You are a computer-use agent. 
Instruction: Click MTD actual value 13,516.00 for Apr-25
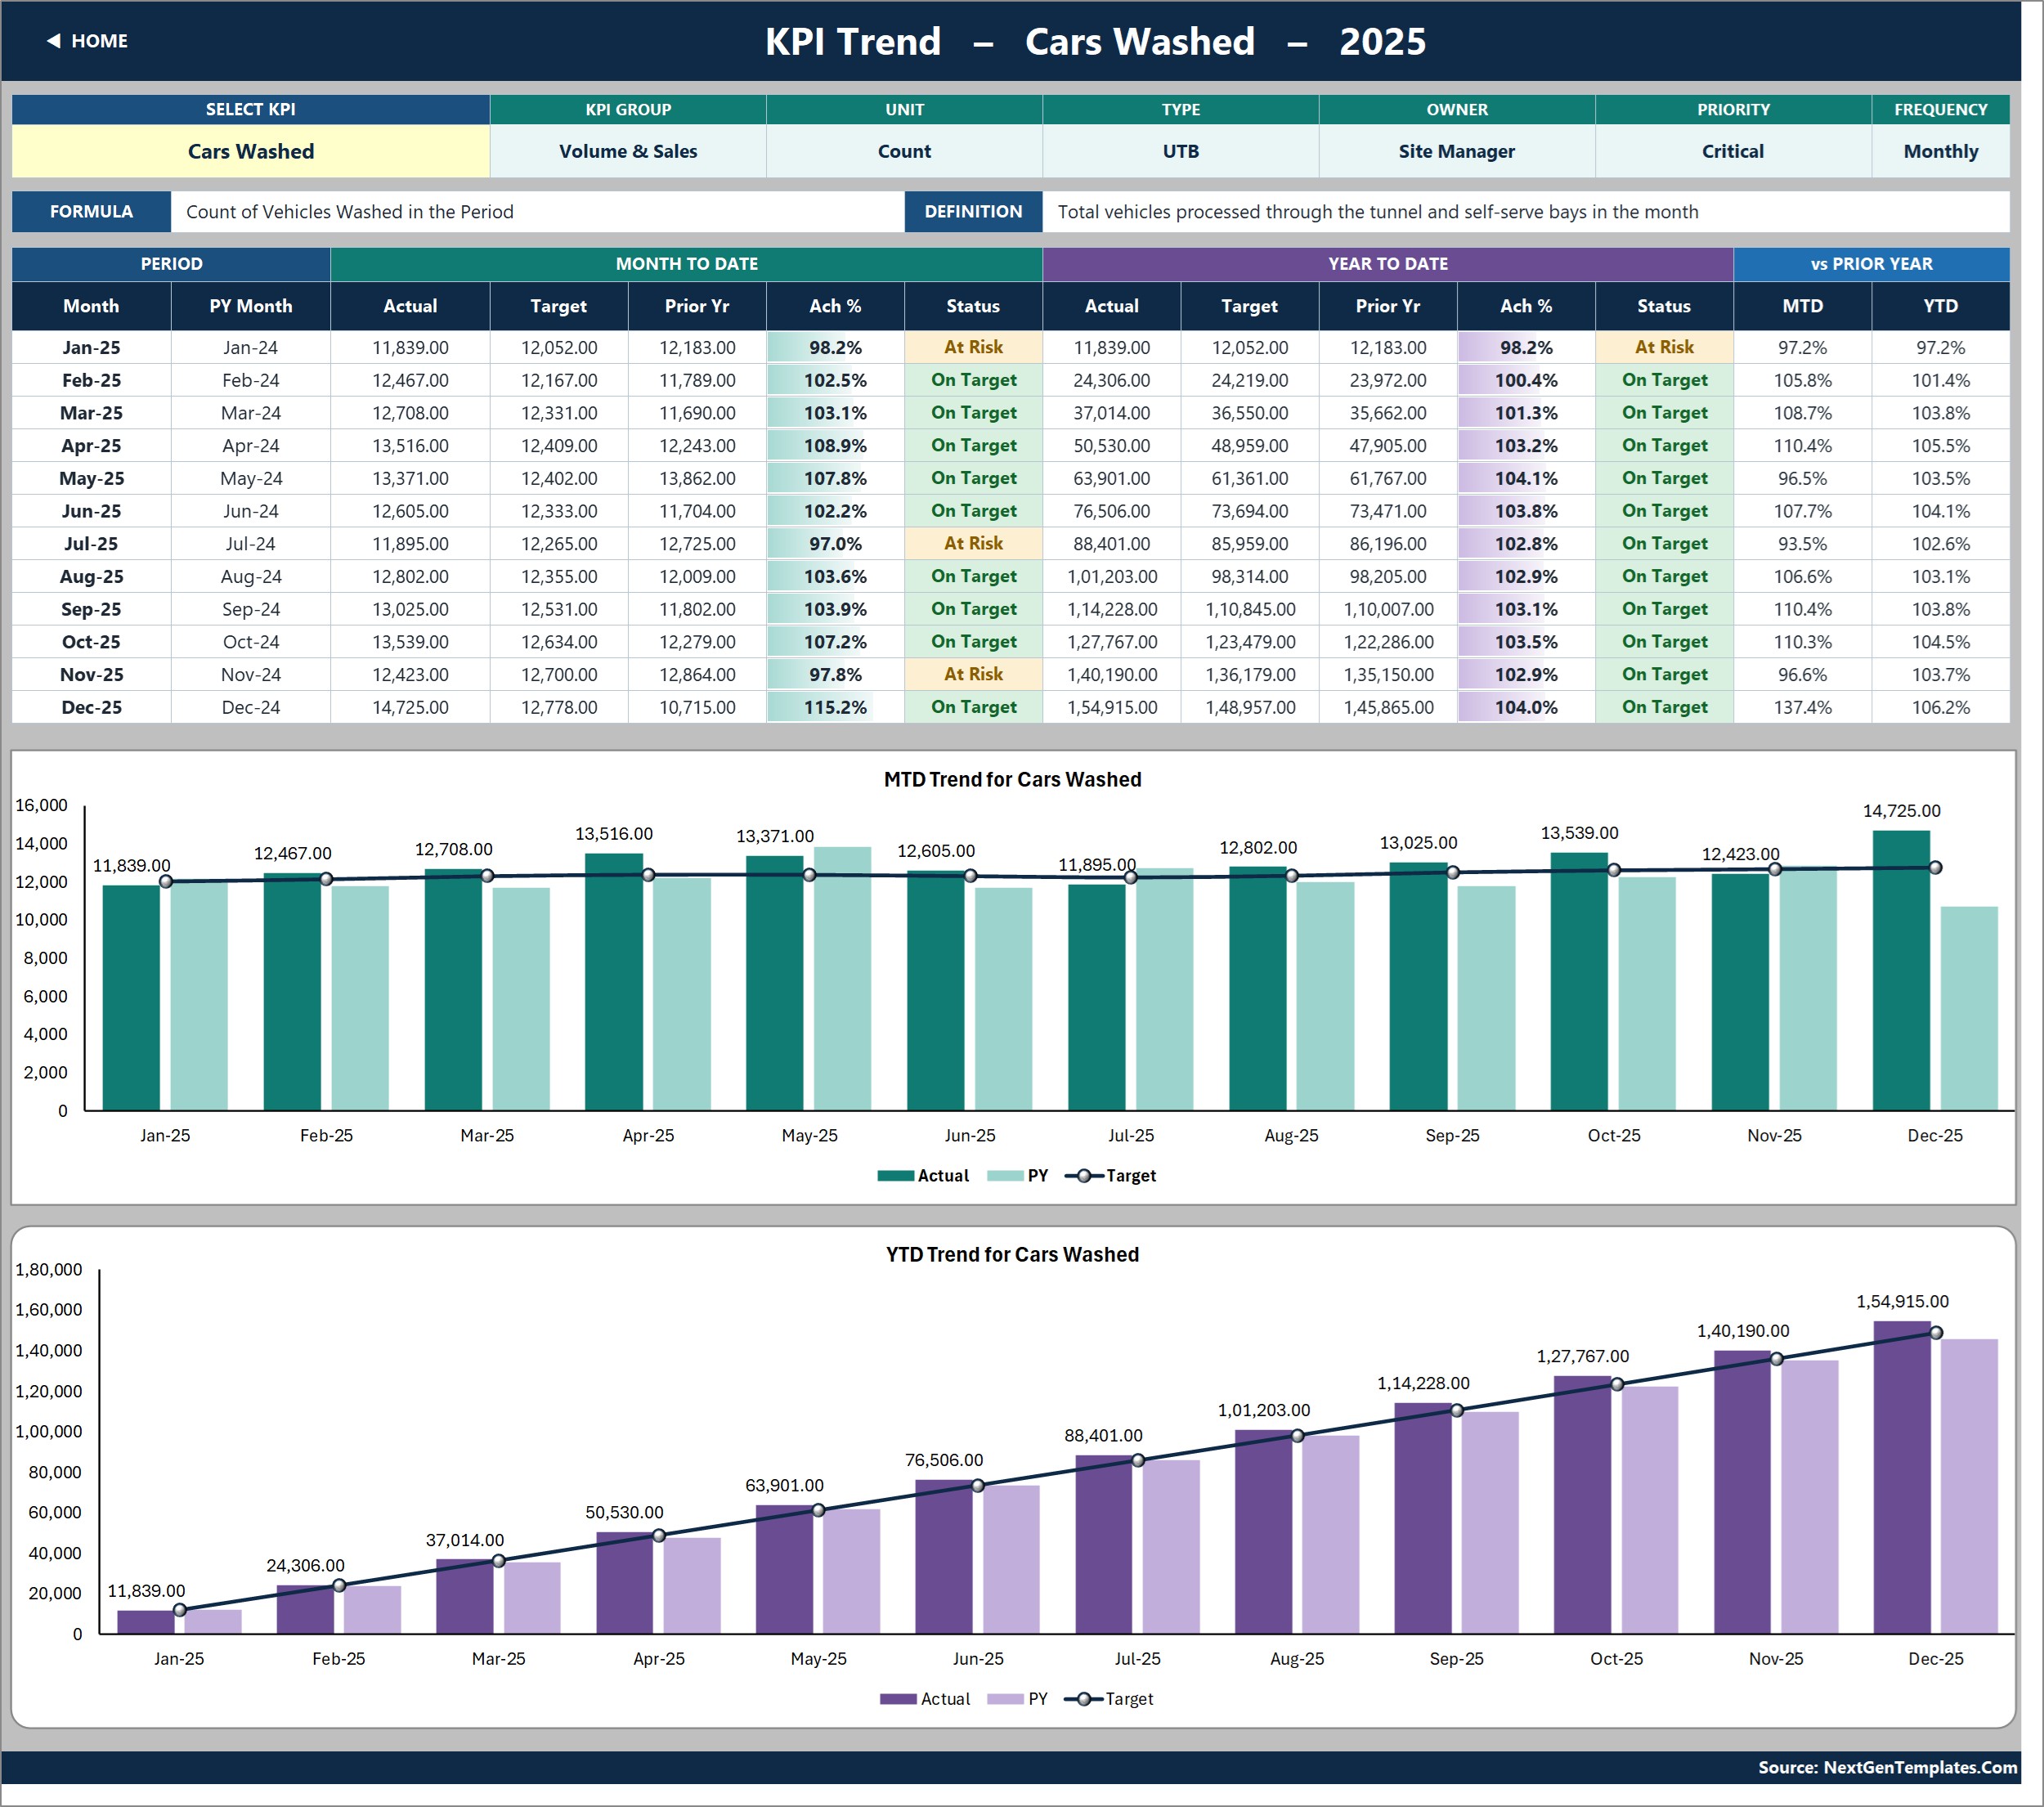tap(410, 445)
